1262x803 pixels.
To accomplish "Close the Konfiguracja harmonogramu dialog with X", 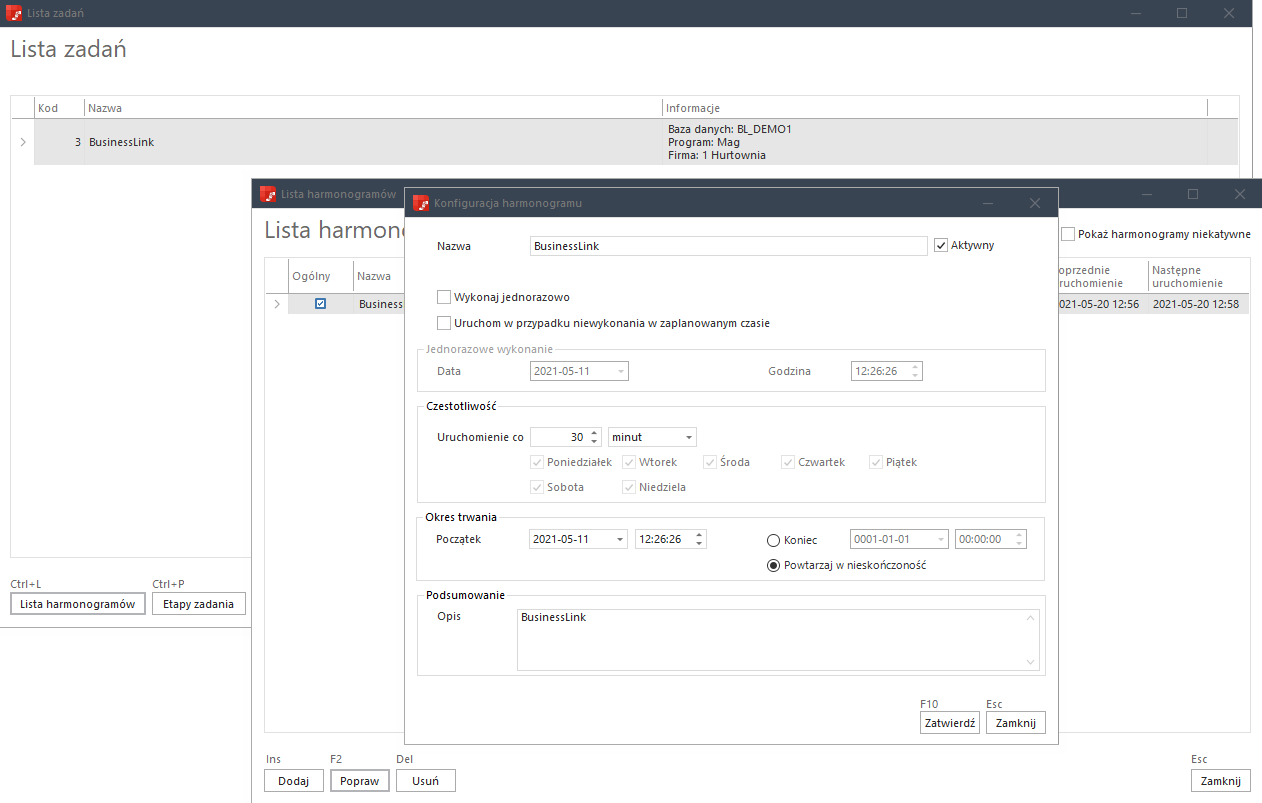I will (1035, 203).
